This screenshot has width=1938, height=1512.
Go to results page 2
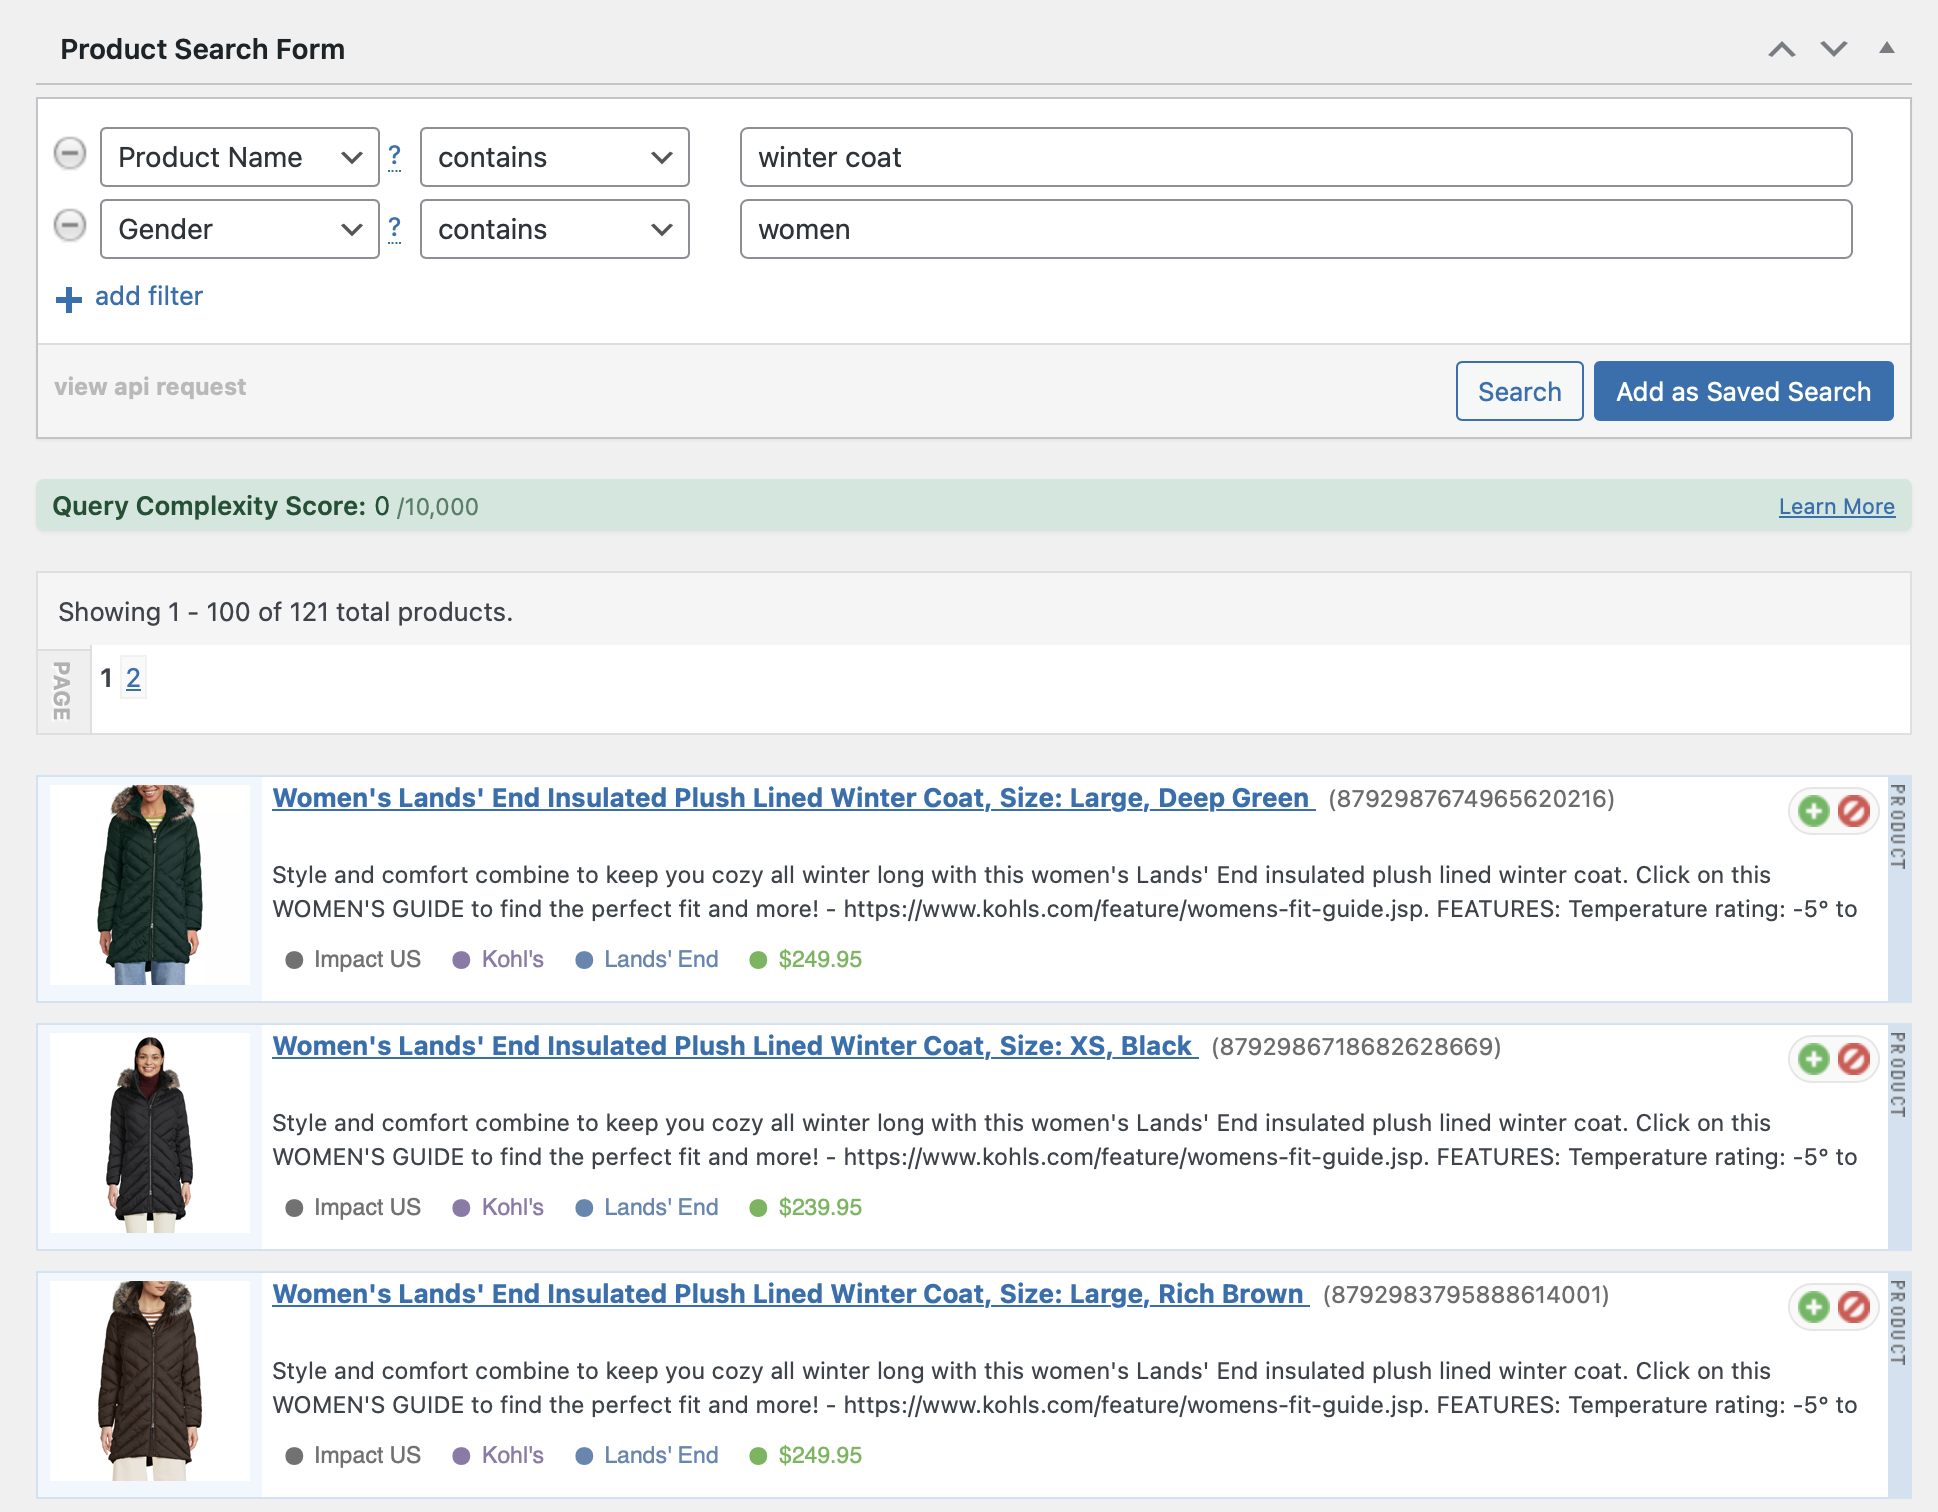[x=133, y=678]
